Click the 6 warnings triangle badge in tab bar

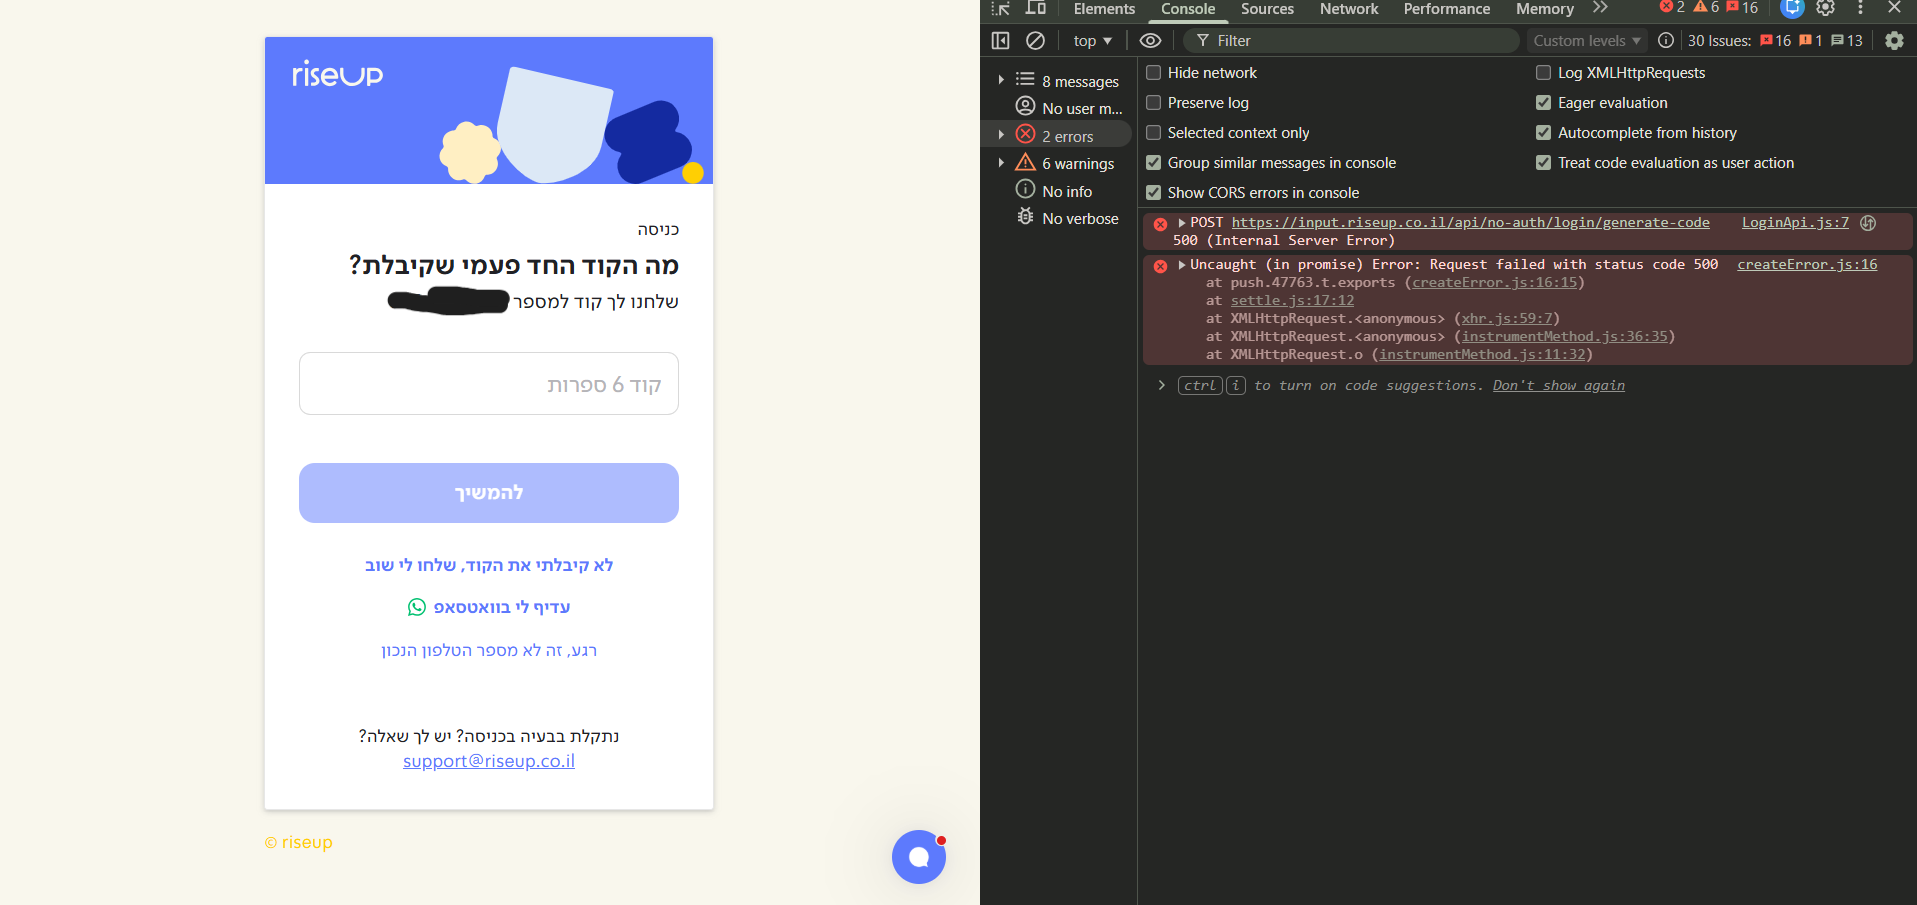1706,8
